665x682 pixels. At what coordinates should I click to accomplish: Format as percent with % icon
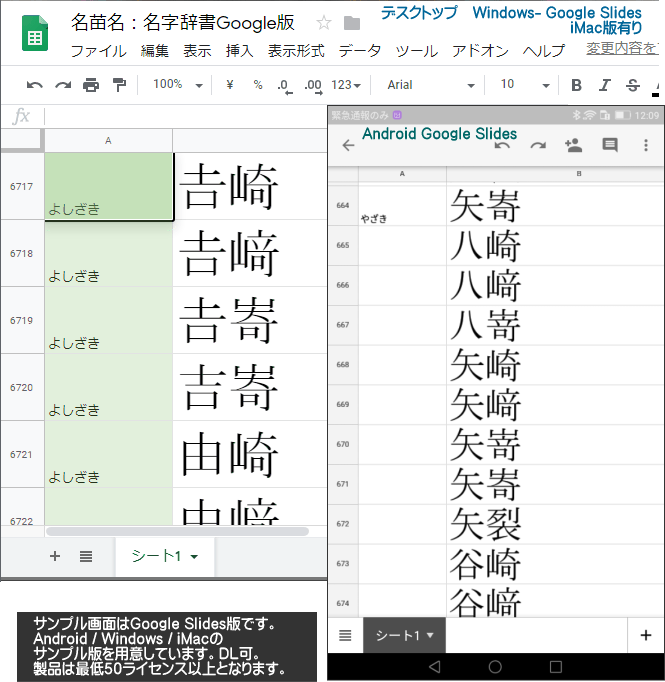(x=258, y=84)
